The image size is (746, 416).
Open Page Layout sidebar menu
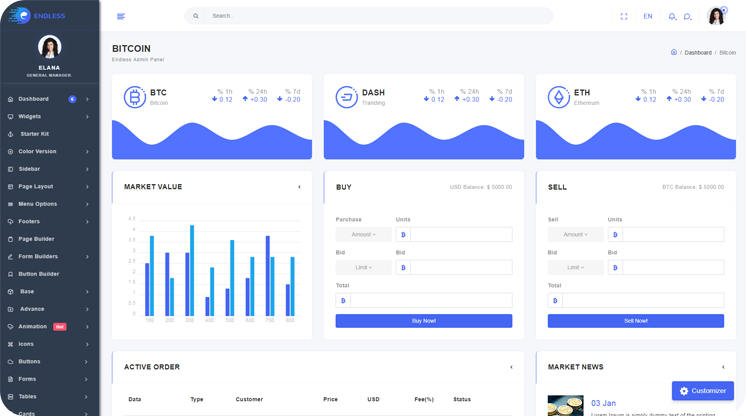(48, 187)
